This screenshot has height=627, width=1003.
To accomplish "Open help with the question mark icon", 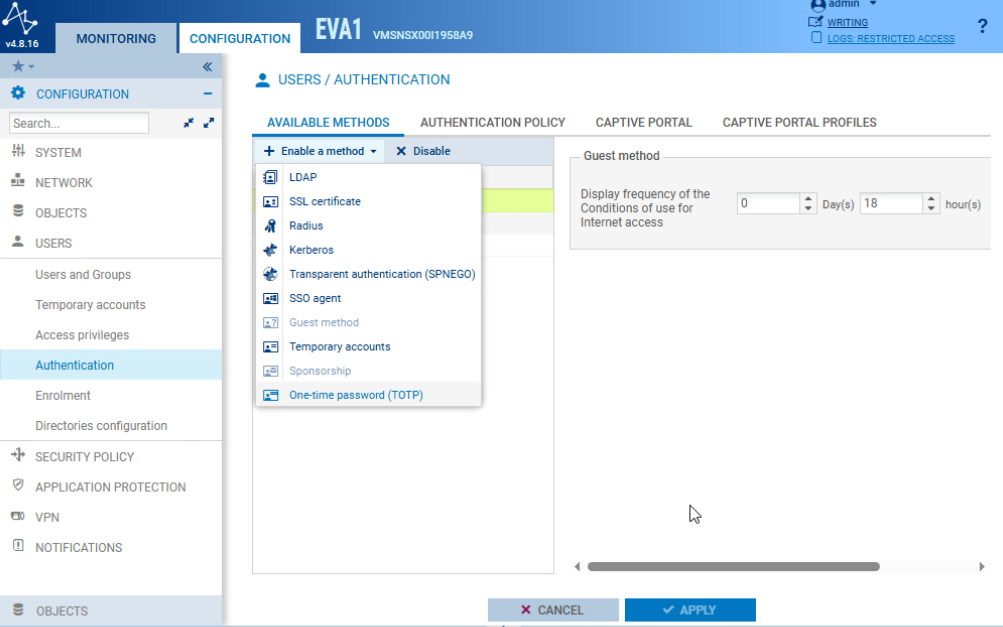I will point(983,26).
